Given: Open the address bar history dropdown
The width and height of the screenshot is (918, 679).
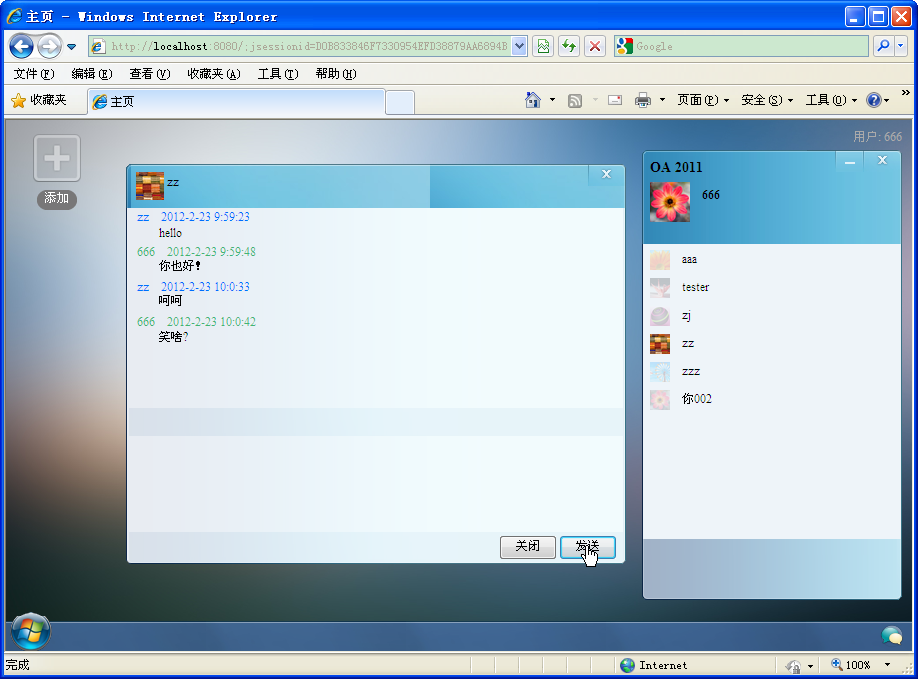Looking at the screenshot, I should pyautogui.click(x=519, y=46).
